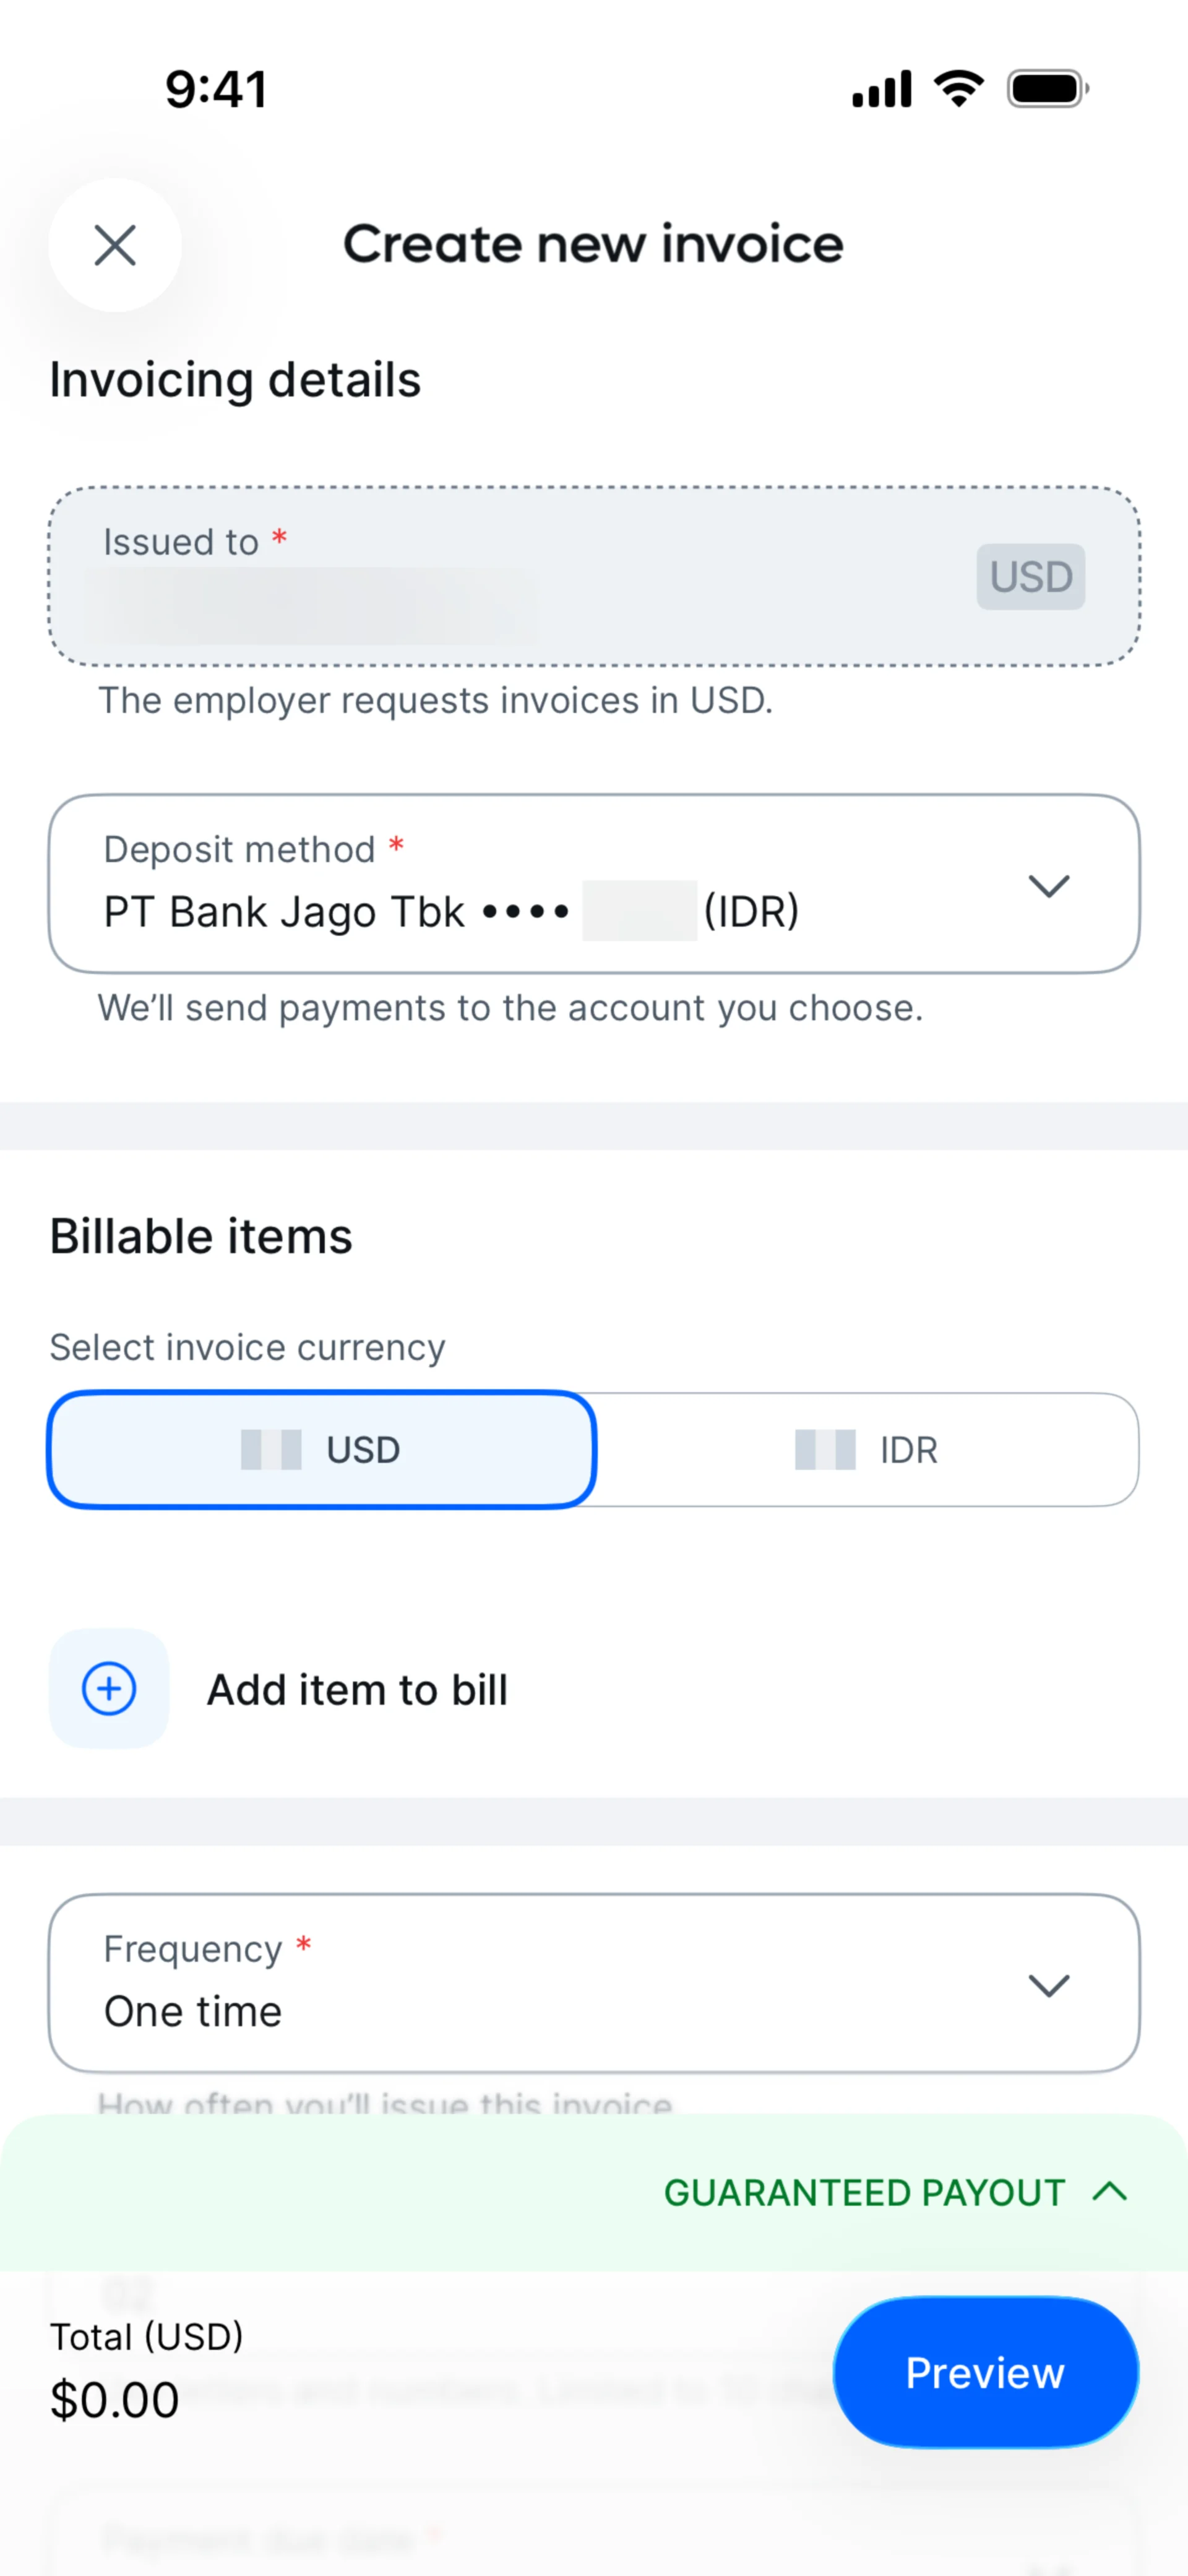Select IDR as invoice currency
The width and height of the screenshot is (1188, 2576).
coord(866,1449)
